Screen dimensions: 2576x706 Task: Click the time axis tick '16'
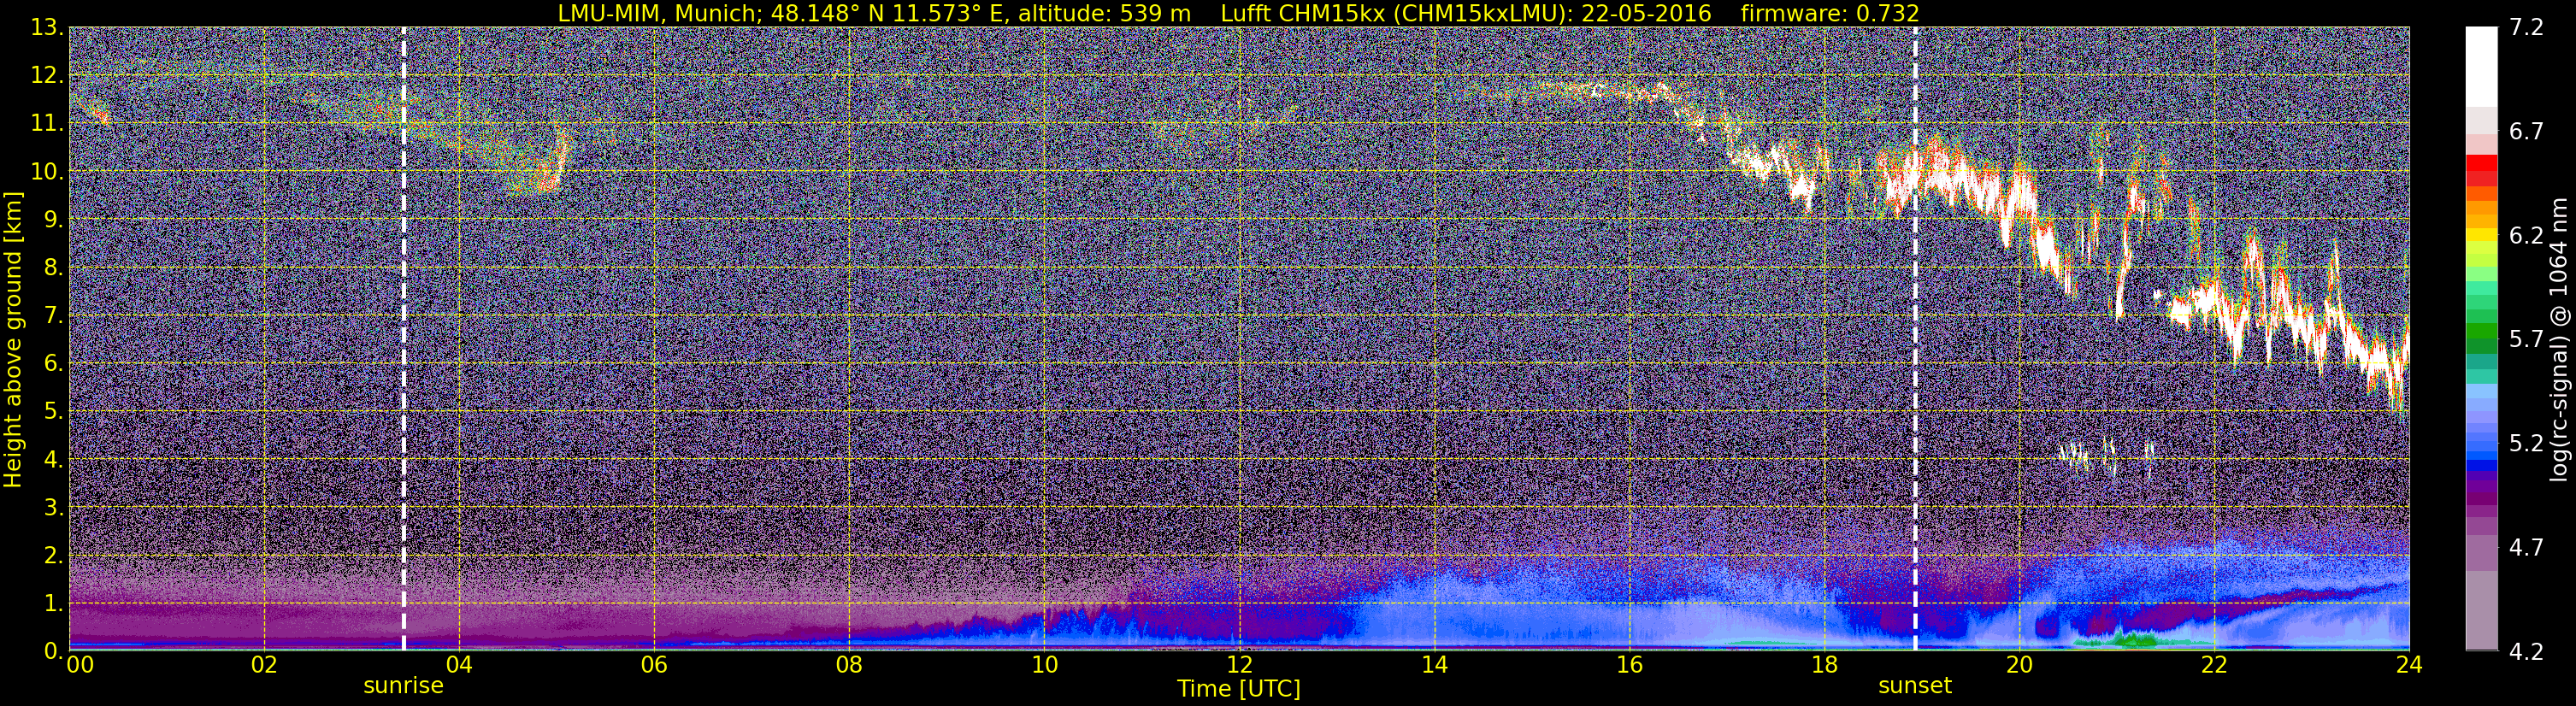point(1629,666)
